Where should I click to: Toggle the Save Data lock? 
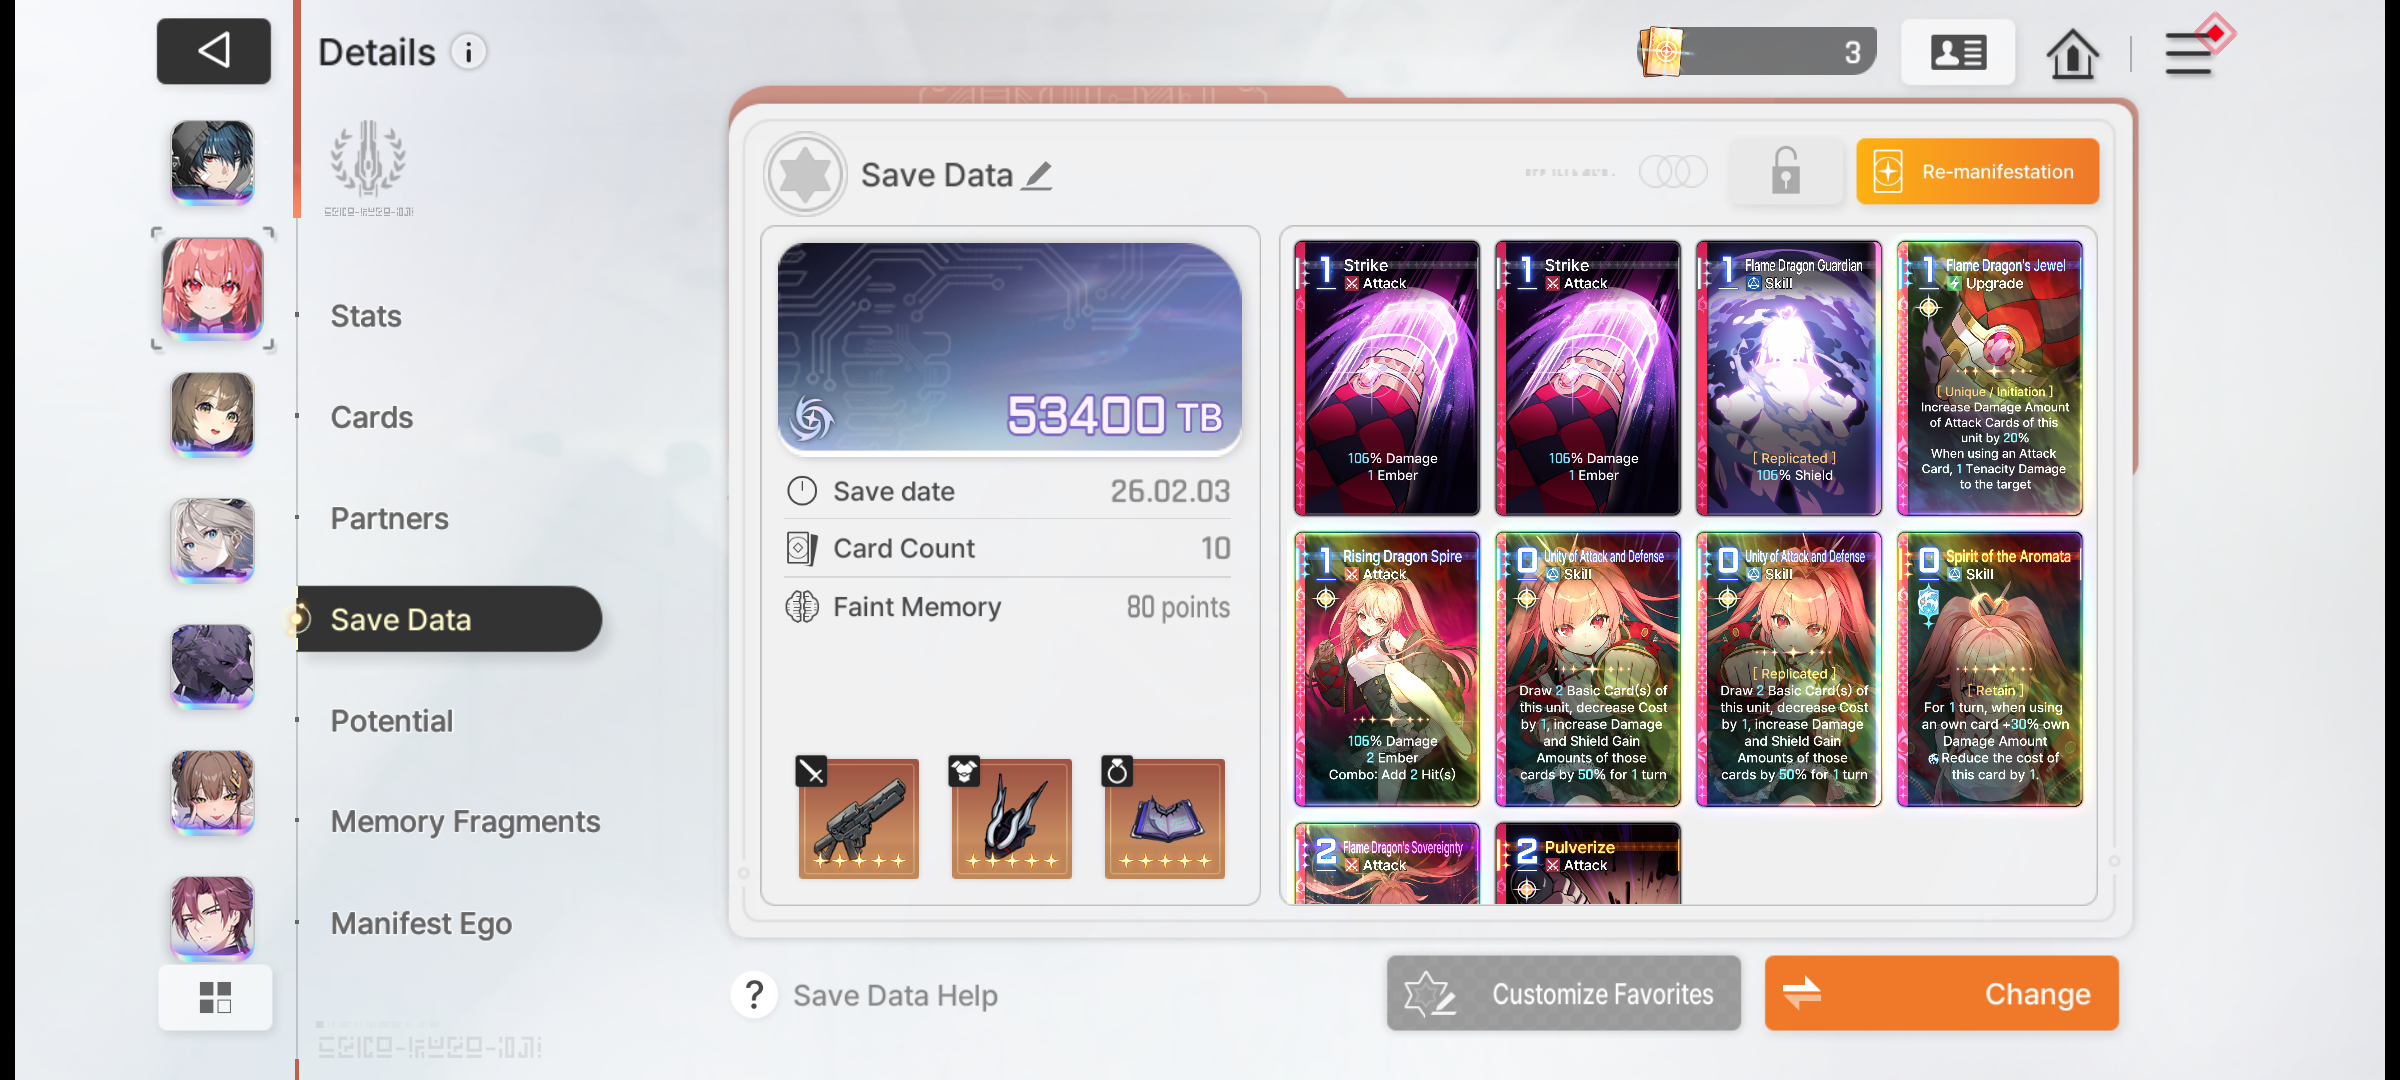(x=1786, y=171)
